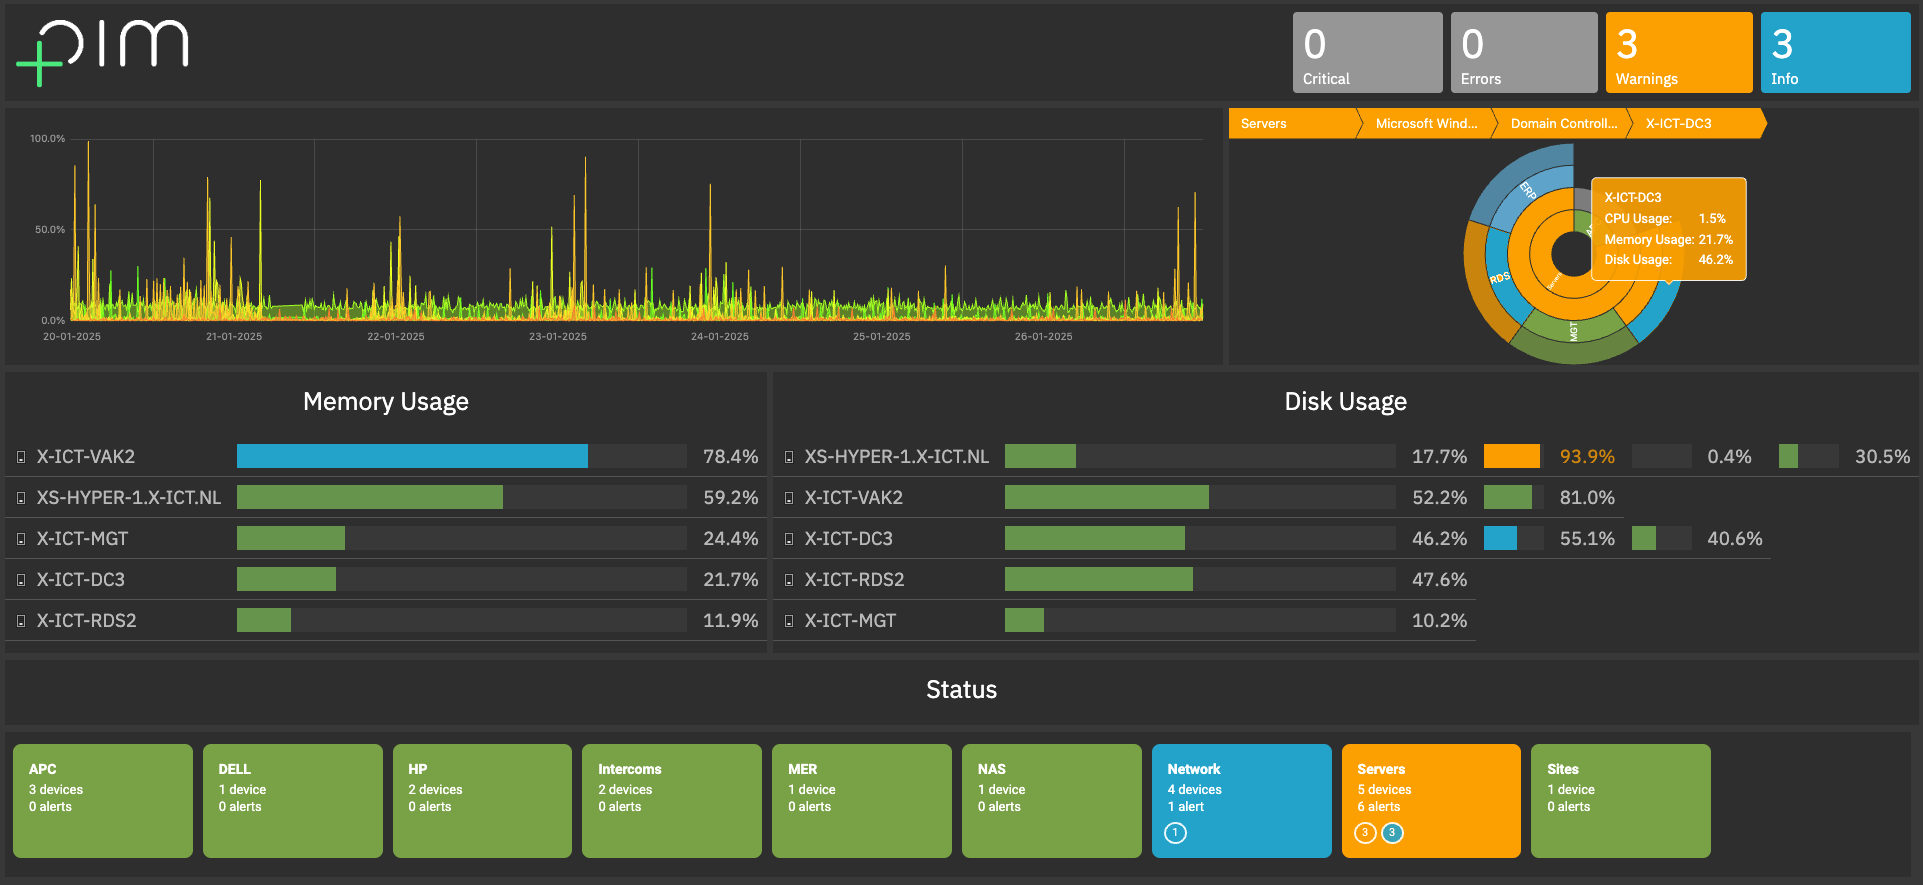The image size is (1923, 885).
Task: Click orange warning badge on Servers tile
Action: click(1365, 833)
